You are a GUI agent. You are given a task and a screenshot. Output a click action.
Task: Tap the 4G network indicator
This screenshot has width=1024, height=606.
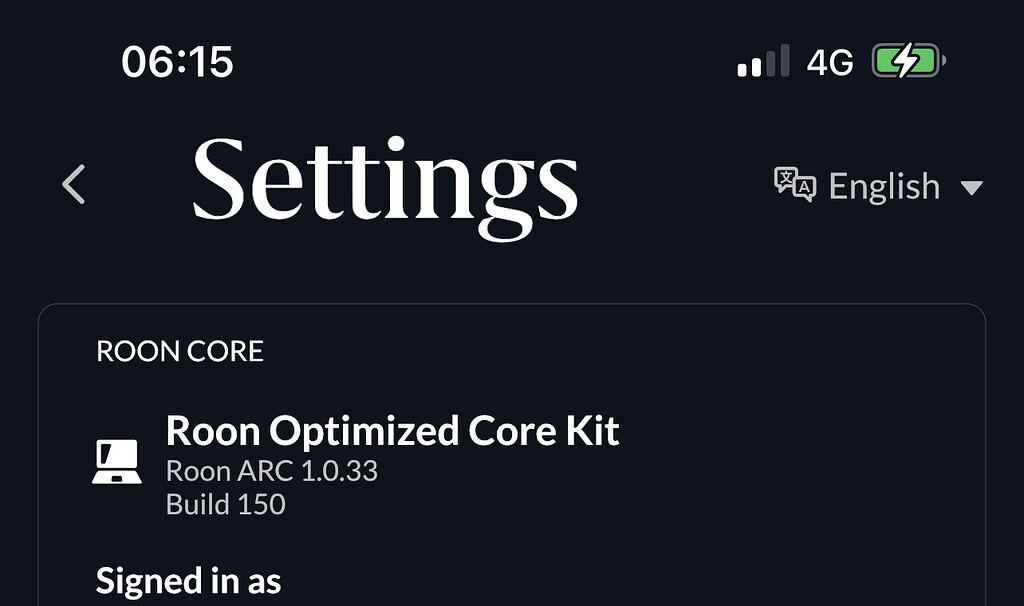832,62
